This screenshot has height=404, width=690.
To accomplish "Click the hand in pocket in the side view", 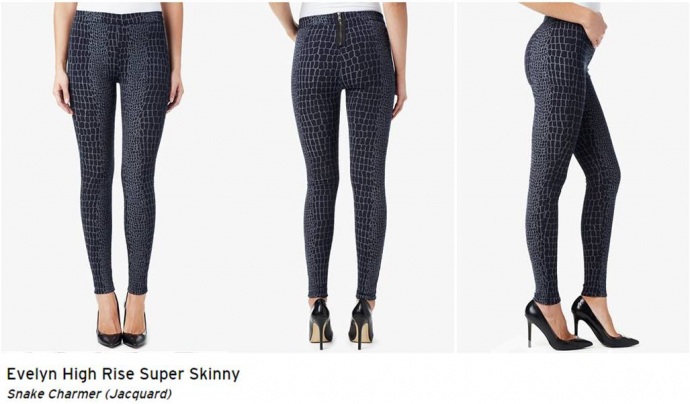I will (595, 26).
